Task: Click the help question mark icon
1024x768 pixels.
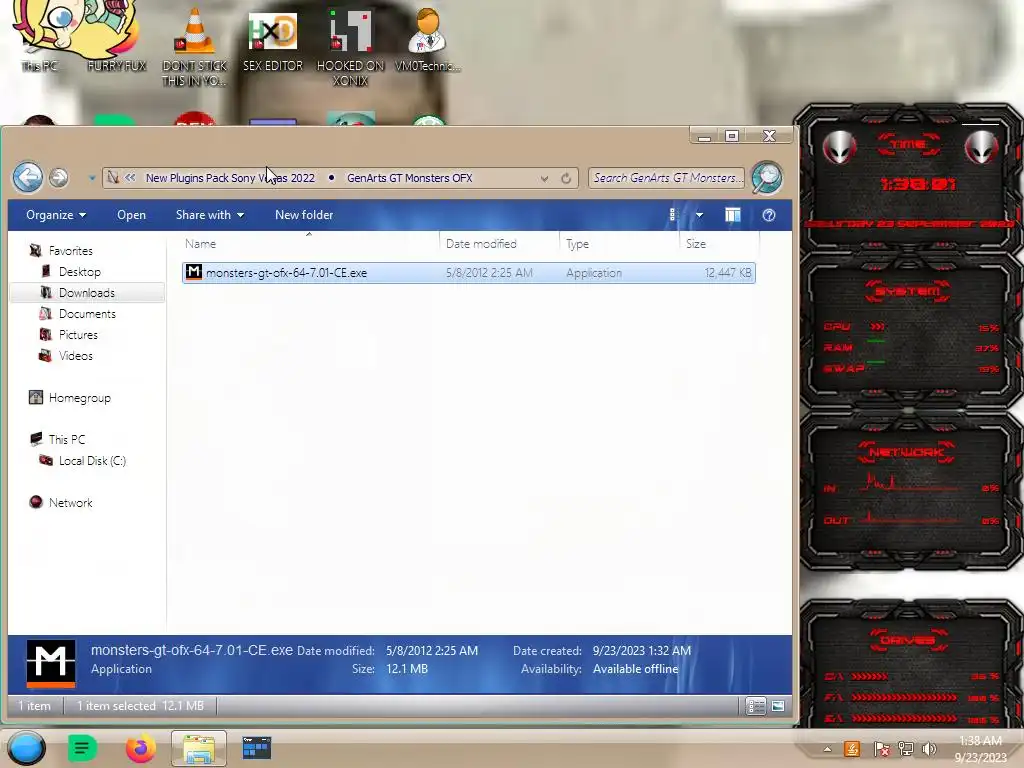Action: click(769, 215)
